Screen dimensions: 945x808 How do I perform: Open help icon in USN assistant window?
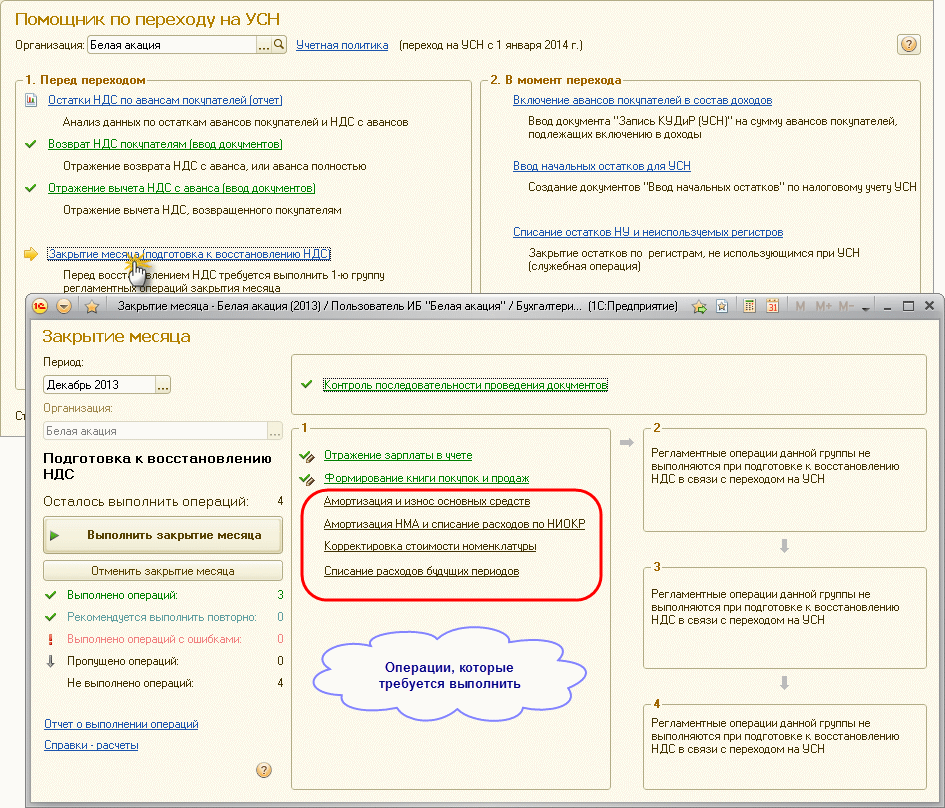coord(909,44)
